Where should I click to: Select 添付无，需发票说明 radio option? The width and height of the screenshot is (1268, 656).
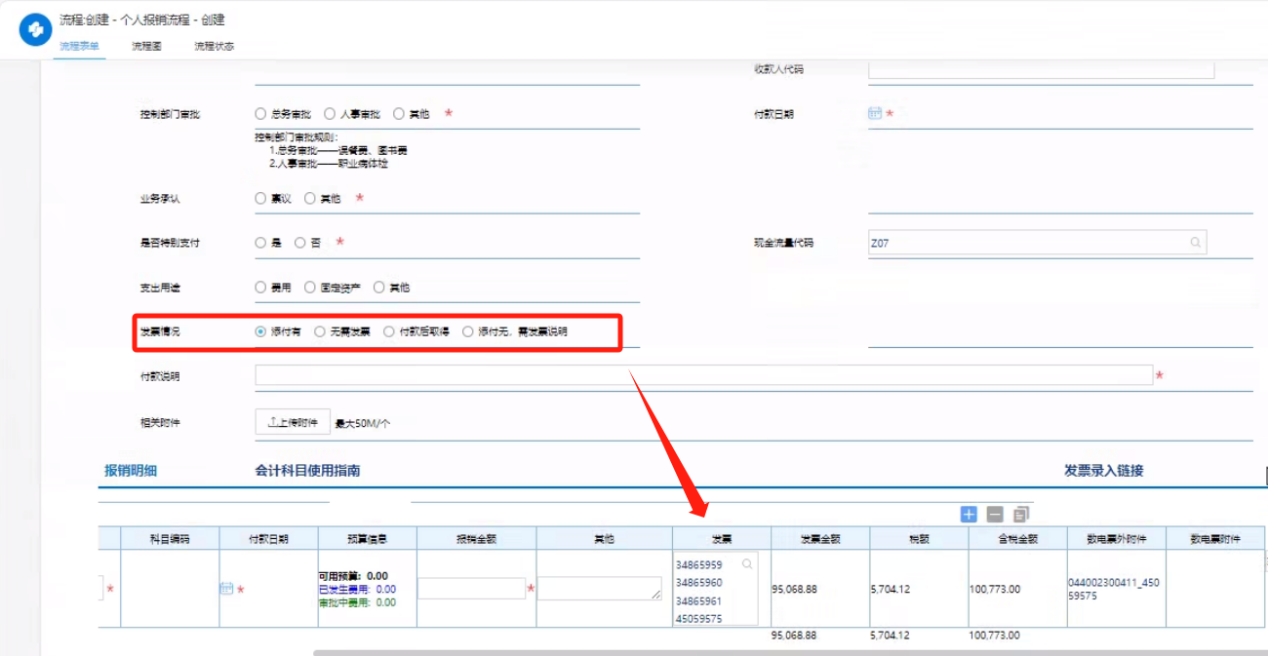[468, 331]
